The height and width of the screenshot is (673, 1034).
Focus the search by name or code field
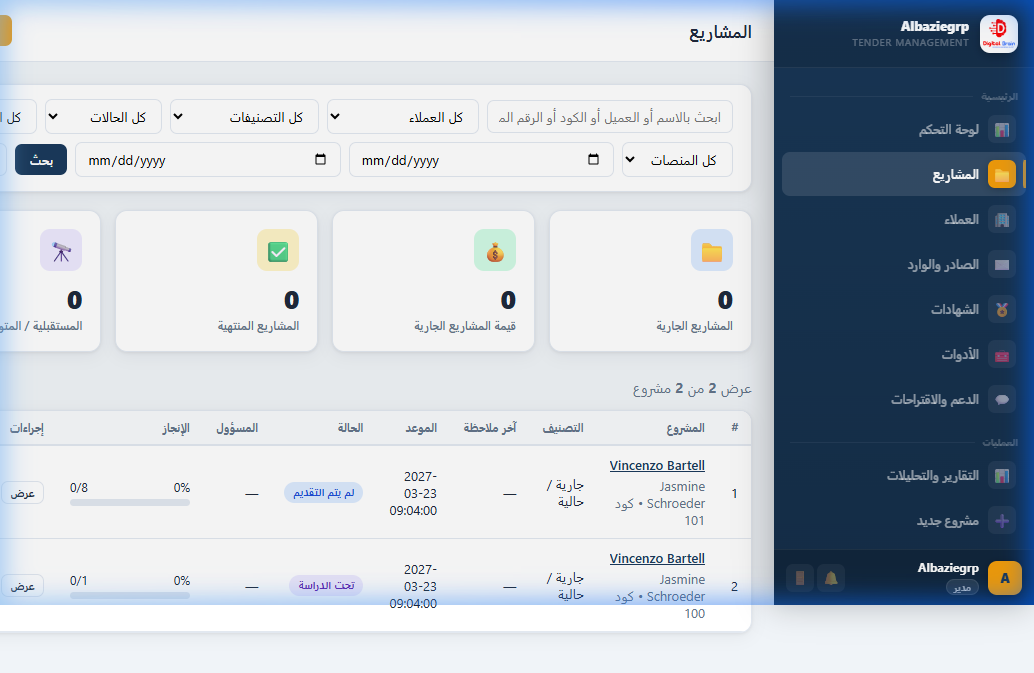610,117
